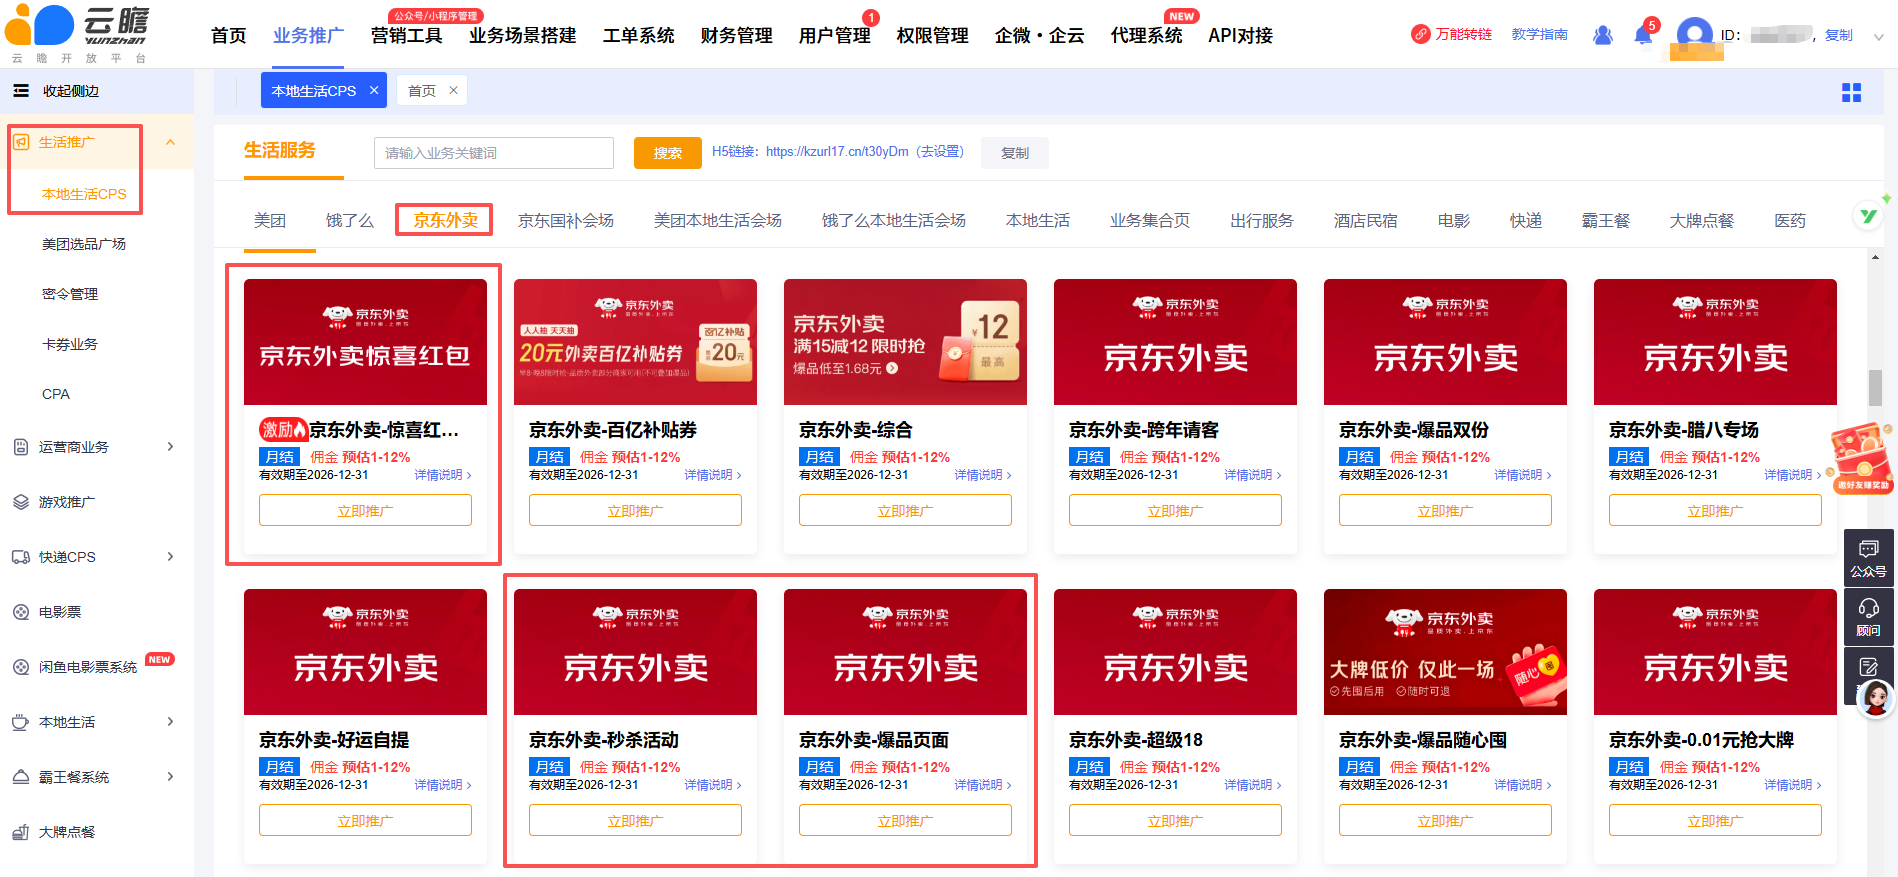Open the account dropdown arrow

coord(1878,37)
